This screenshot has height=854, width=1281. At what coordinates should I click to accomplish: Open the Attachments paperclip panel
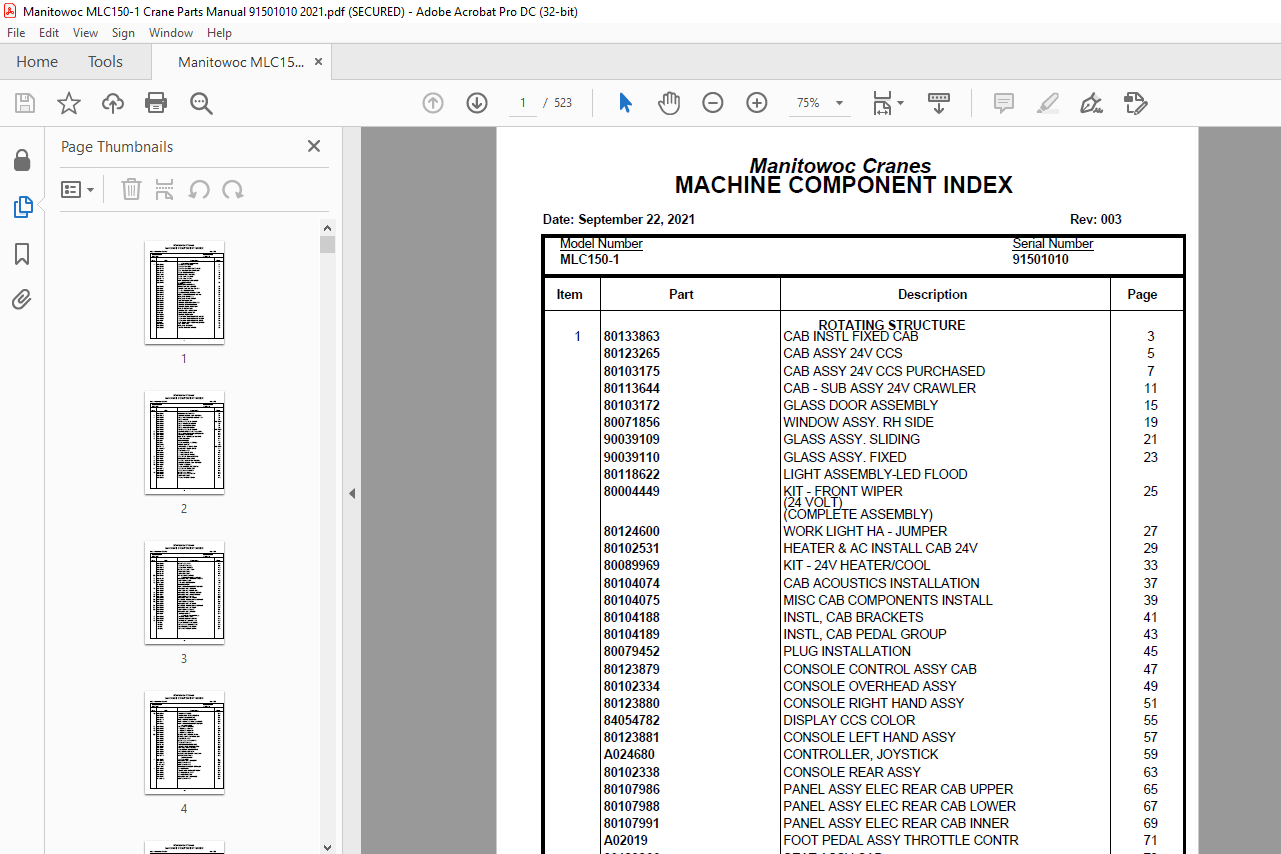[22, 300]
